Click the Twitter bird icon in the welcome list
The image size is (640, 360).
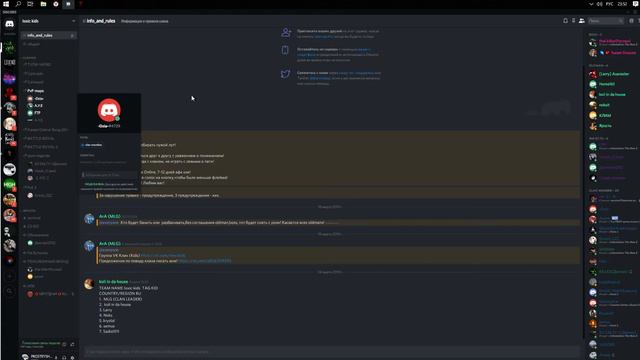pos(285,74)
